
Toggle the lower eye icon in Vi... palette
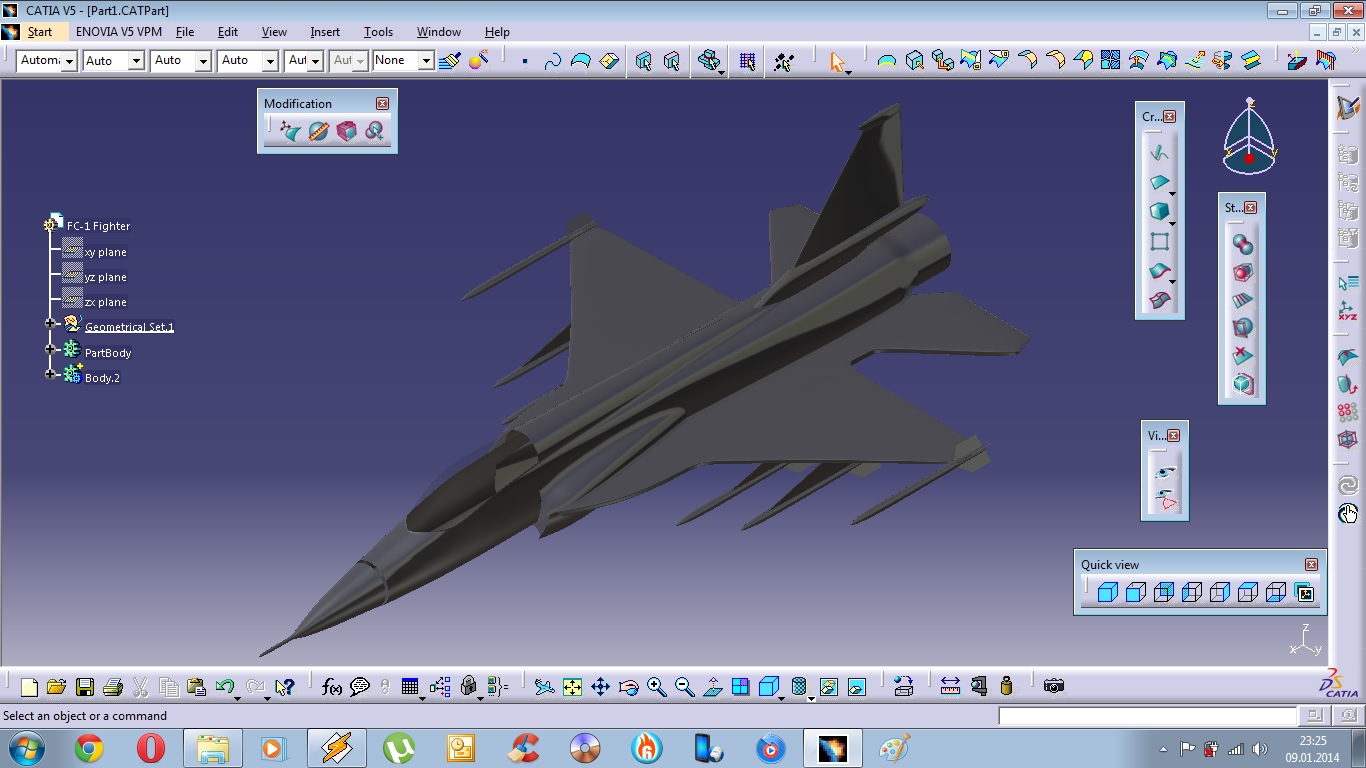click(1165, 500)
